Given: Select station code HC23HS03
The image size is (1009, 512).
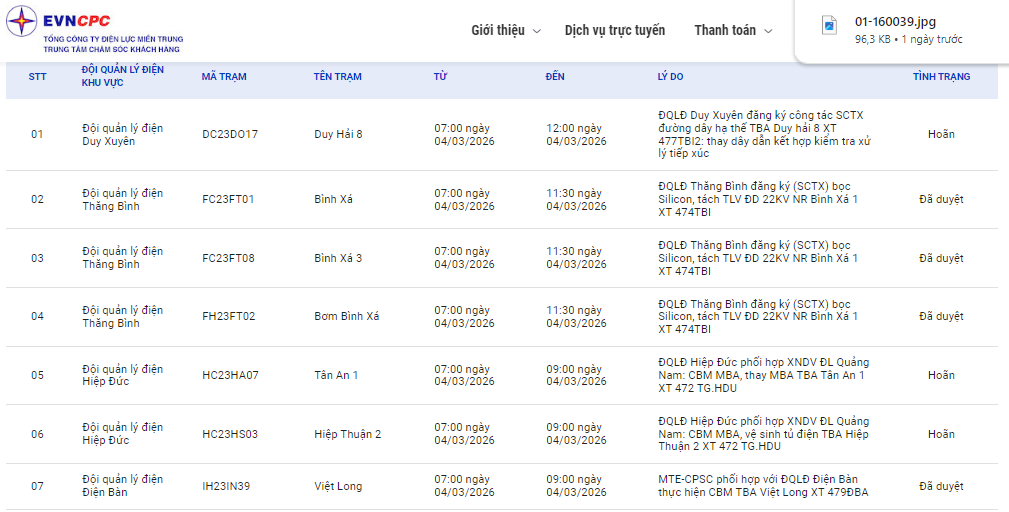Looking at the screenshot, I should tap(230, 434).
